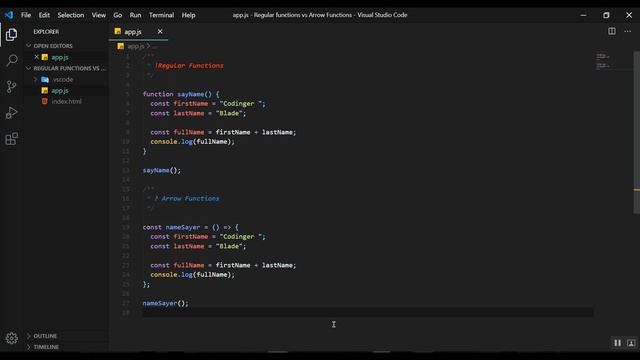Open the Source Control view
640x360 pixels.
[11, 87]
